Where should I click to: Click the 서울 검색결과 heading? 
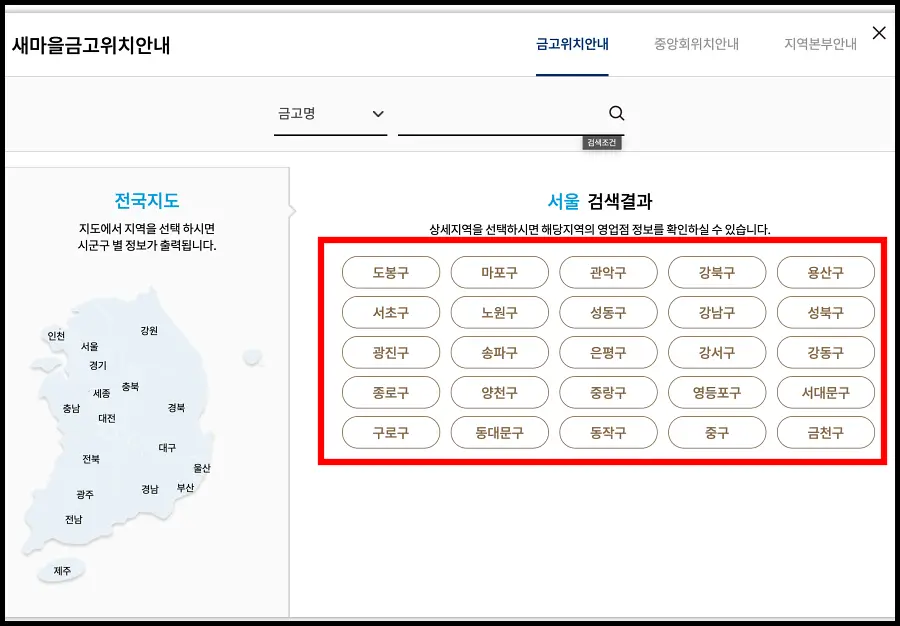click(x=600, y=201)
